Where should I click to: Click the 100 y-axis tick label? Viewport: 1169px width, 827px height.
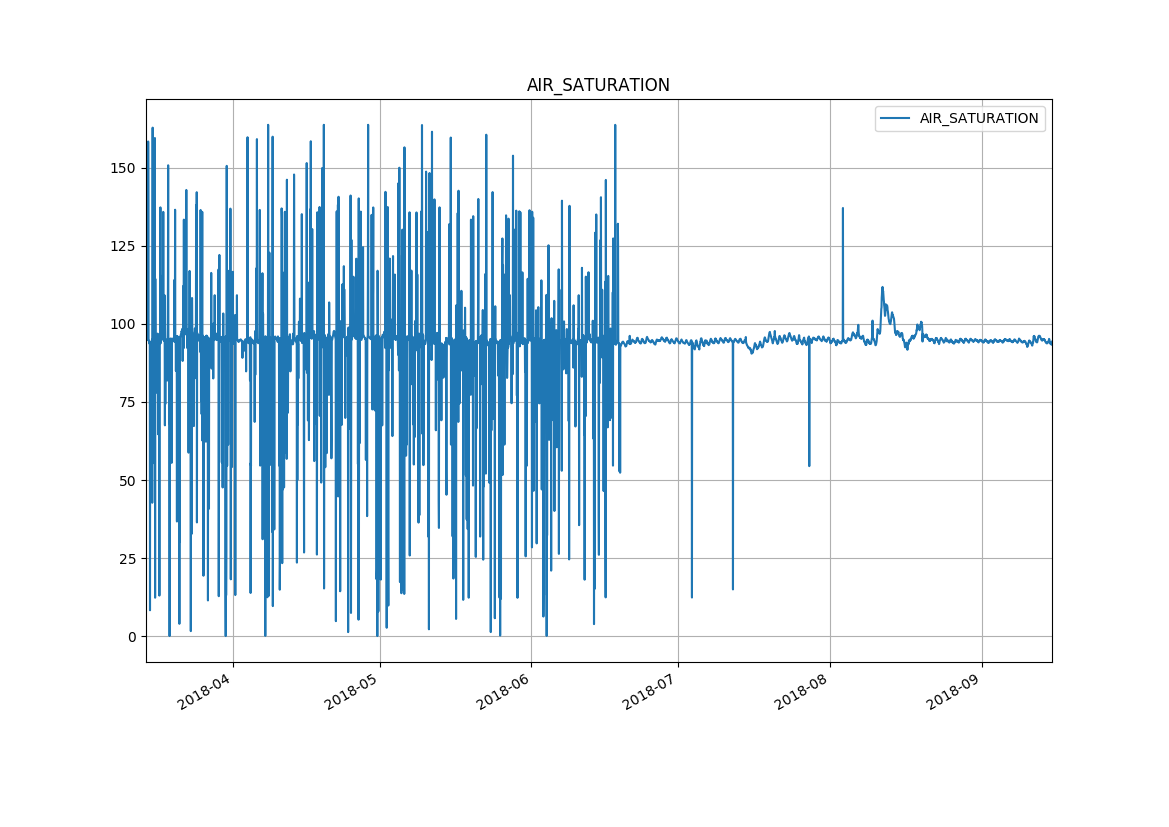pyautogui.click(x=125, y=324)
